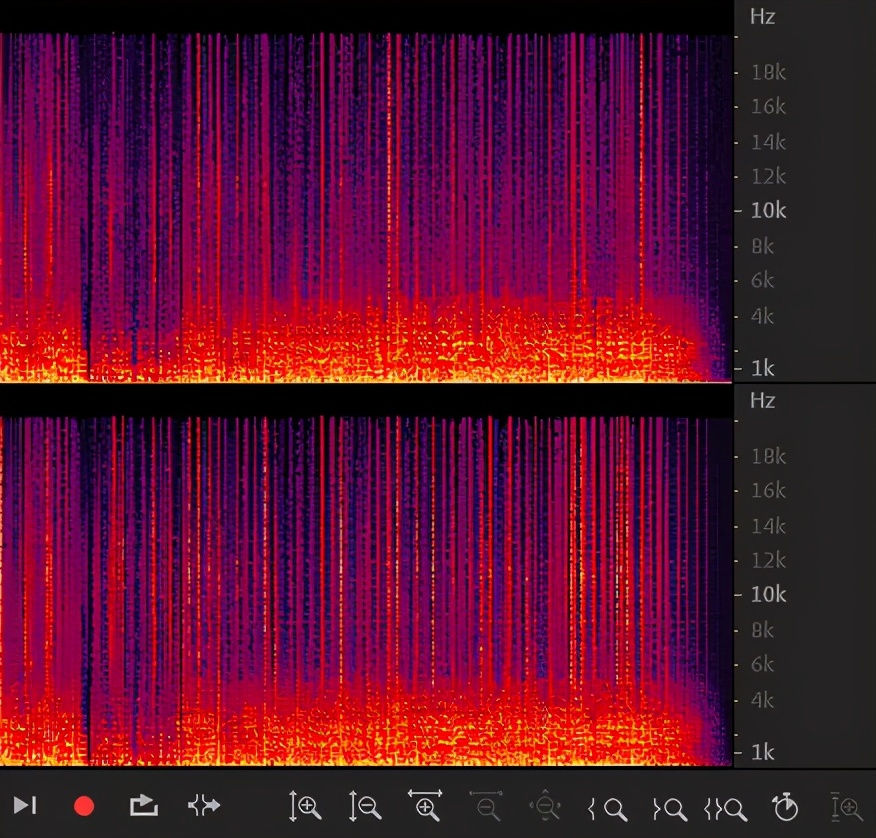Click the Move Playhead to Next button
Image resolution: width=876 pixels, height=838 pixels.
coord(25,806)
